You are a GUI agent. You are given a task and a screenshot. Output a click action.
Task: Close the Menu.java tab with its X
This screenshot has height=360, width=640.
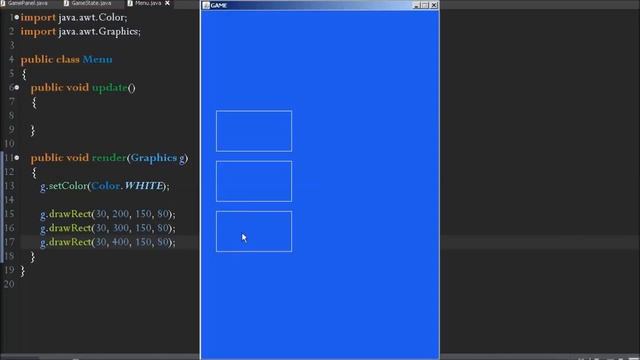(167, 3)
